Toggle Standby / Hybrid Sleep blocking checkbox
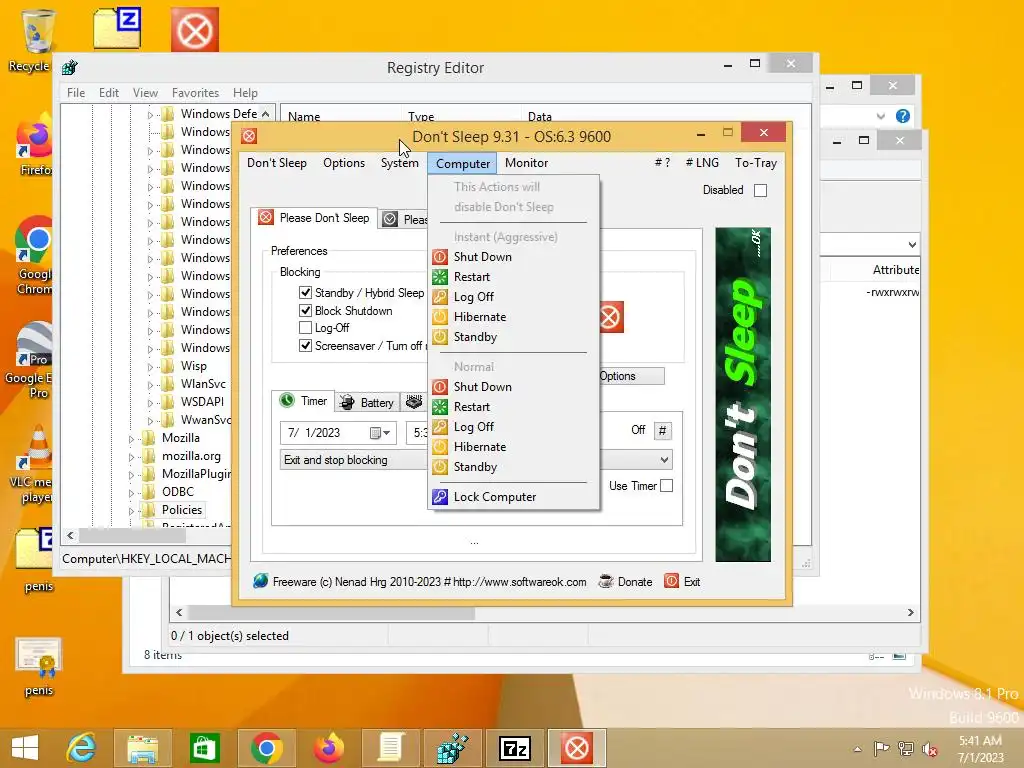This screenshot has width=1024, height=768. tap(305, 293)
